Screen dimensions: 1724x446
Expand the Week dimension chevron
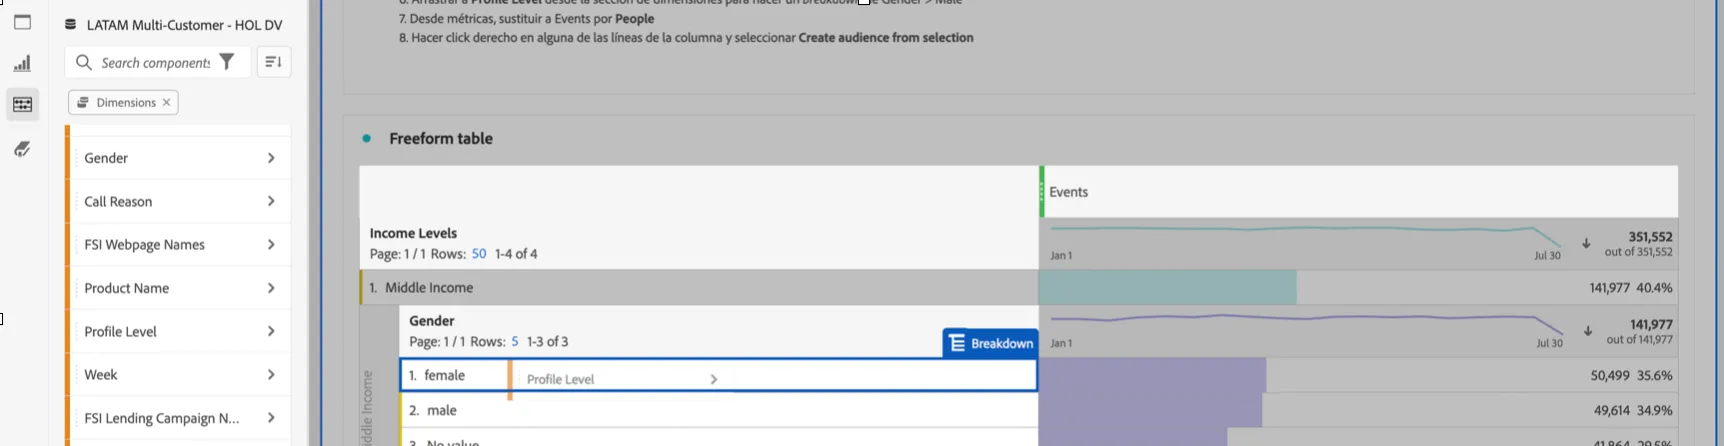271,374
